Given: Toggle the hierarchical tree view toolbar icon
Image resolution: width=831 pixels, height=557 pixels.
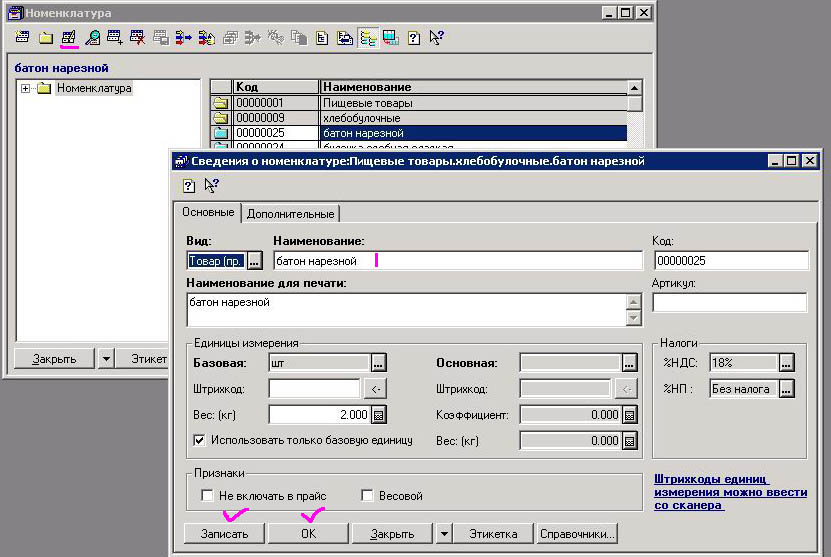Looking at the screenshot, I should [367, 39].
